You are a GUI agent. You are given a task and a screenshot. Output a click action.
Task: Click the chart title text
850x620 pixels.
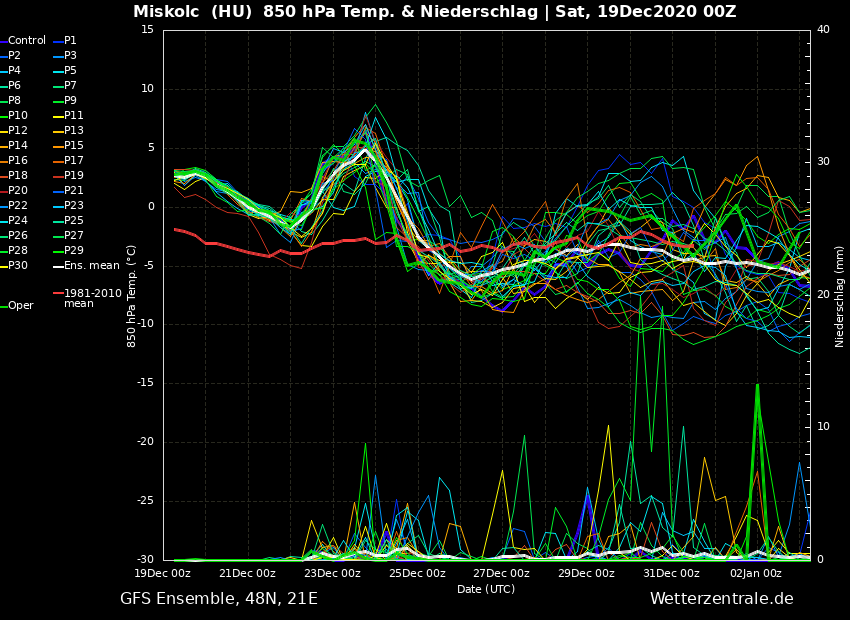point(435,12)
